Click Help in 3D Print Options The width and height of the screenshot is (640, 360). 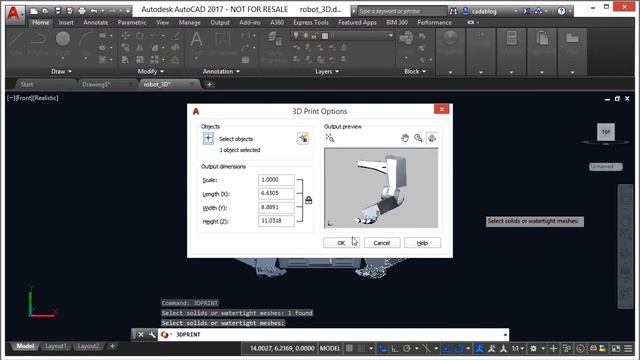click(x=422, y=243)
